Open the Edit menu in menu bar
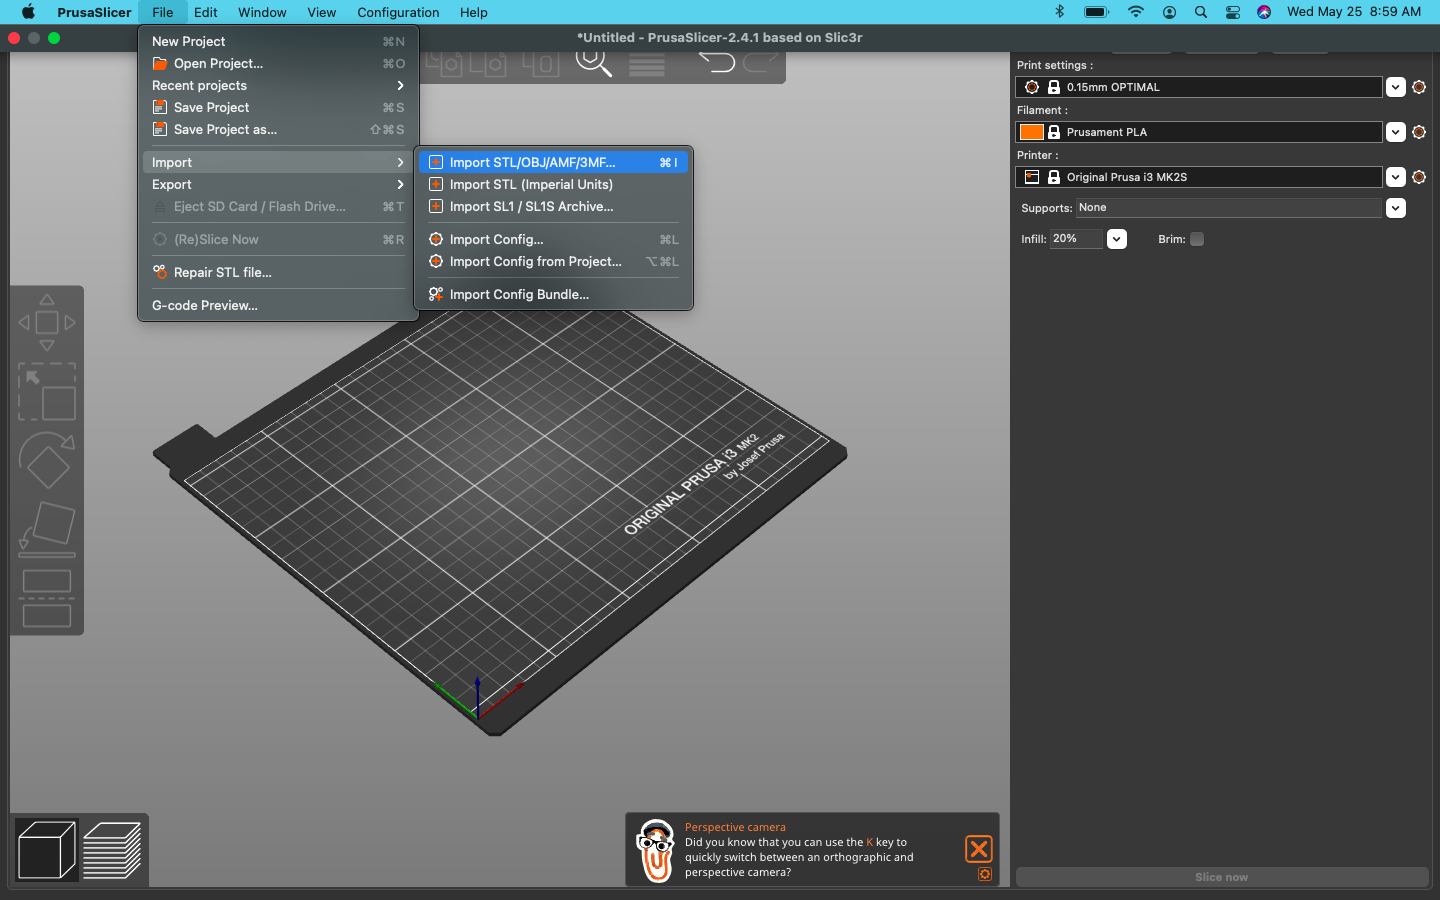The image size is (1440, 900). 206,12
